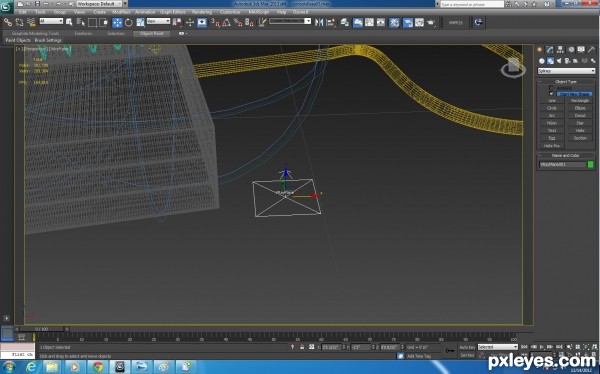Open the Render Setup icon
This screenshot has width=600, height=374.
(x=408, y=23)
